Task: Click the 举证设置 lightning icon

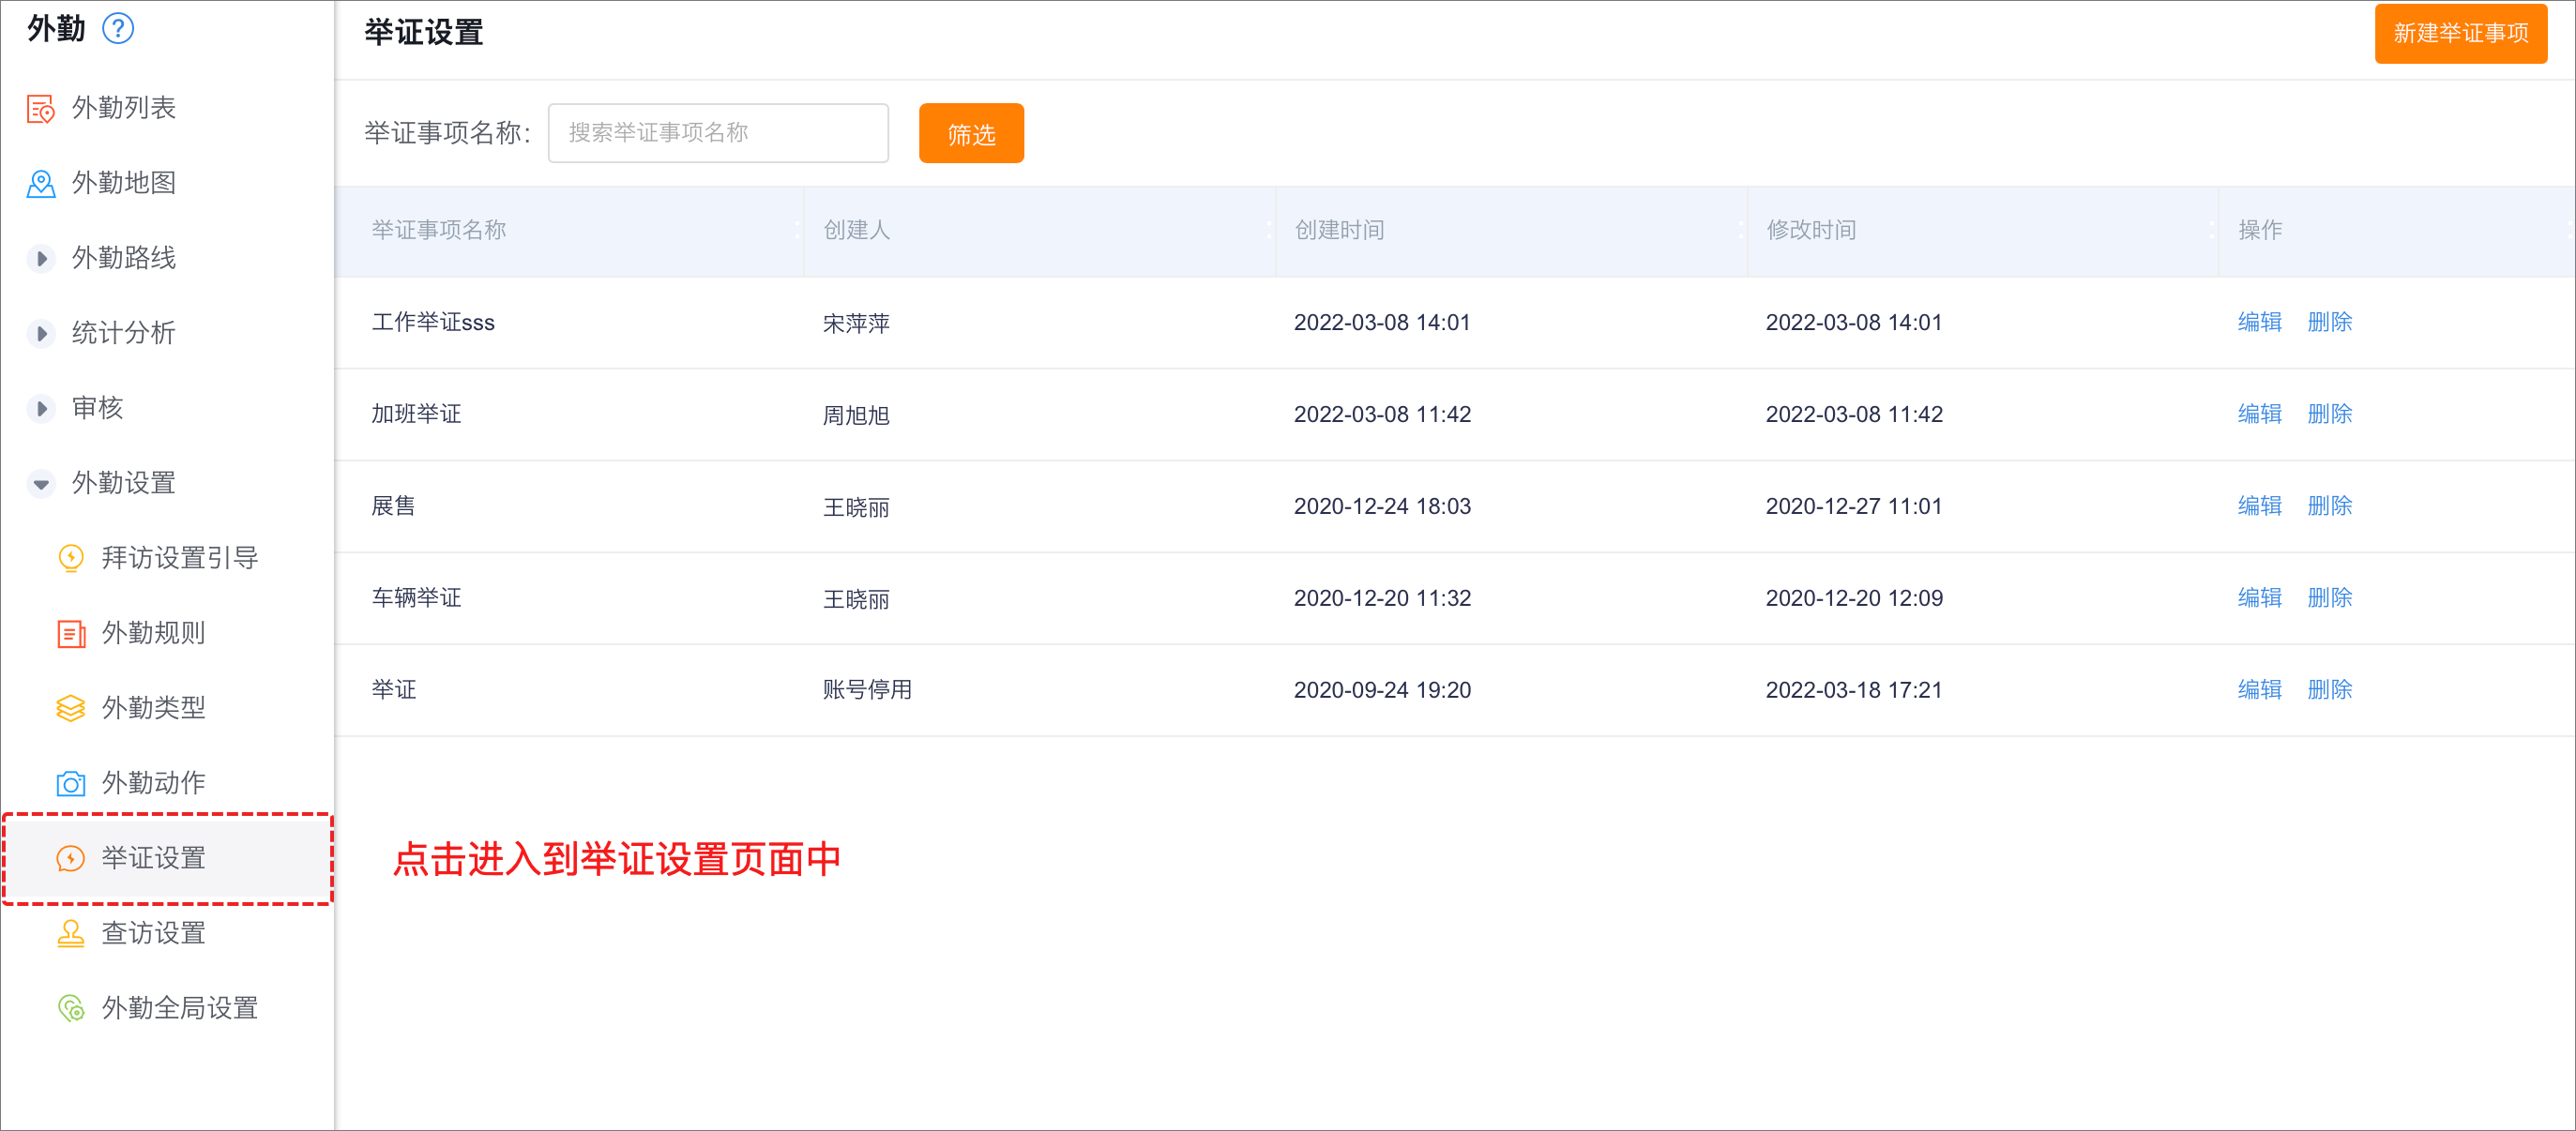Action: point(71,858)
